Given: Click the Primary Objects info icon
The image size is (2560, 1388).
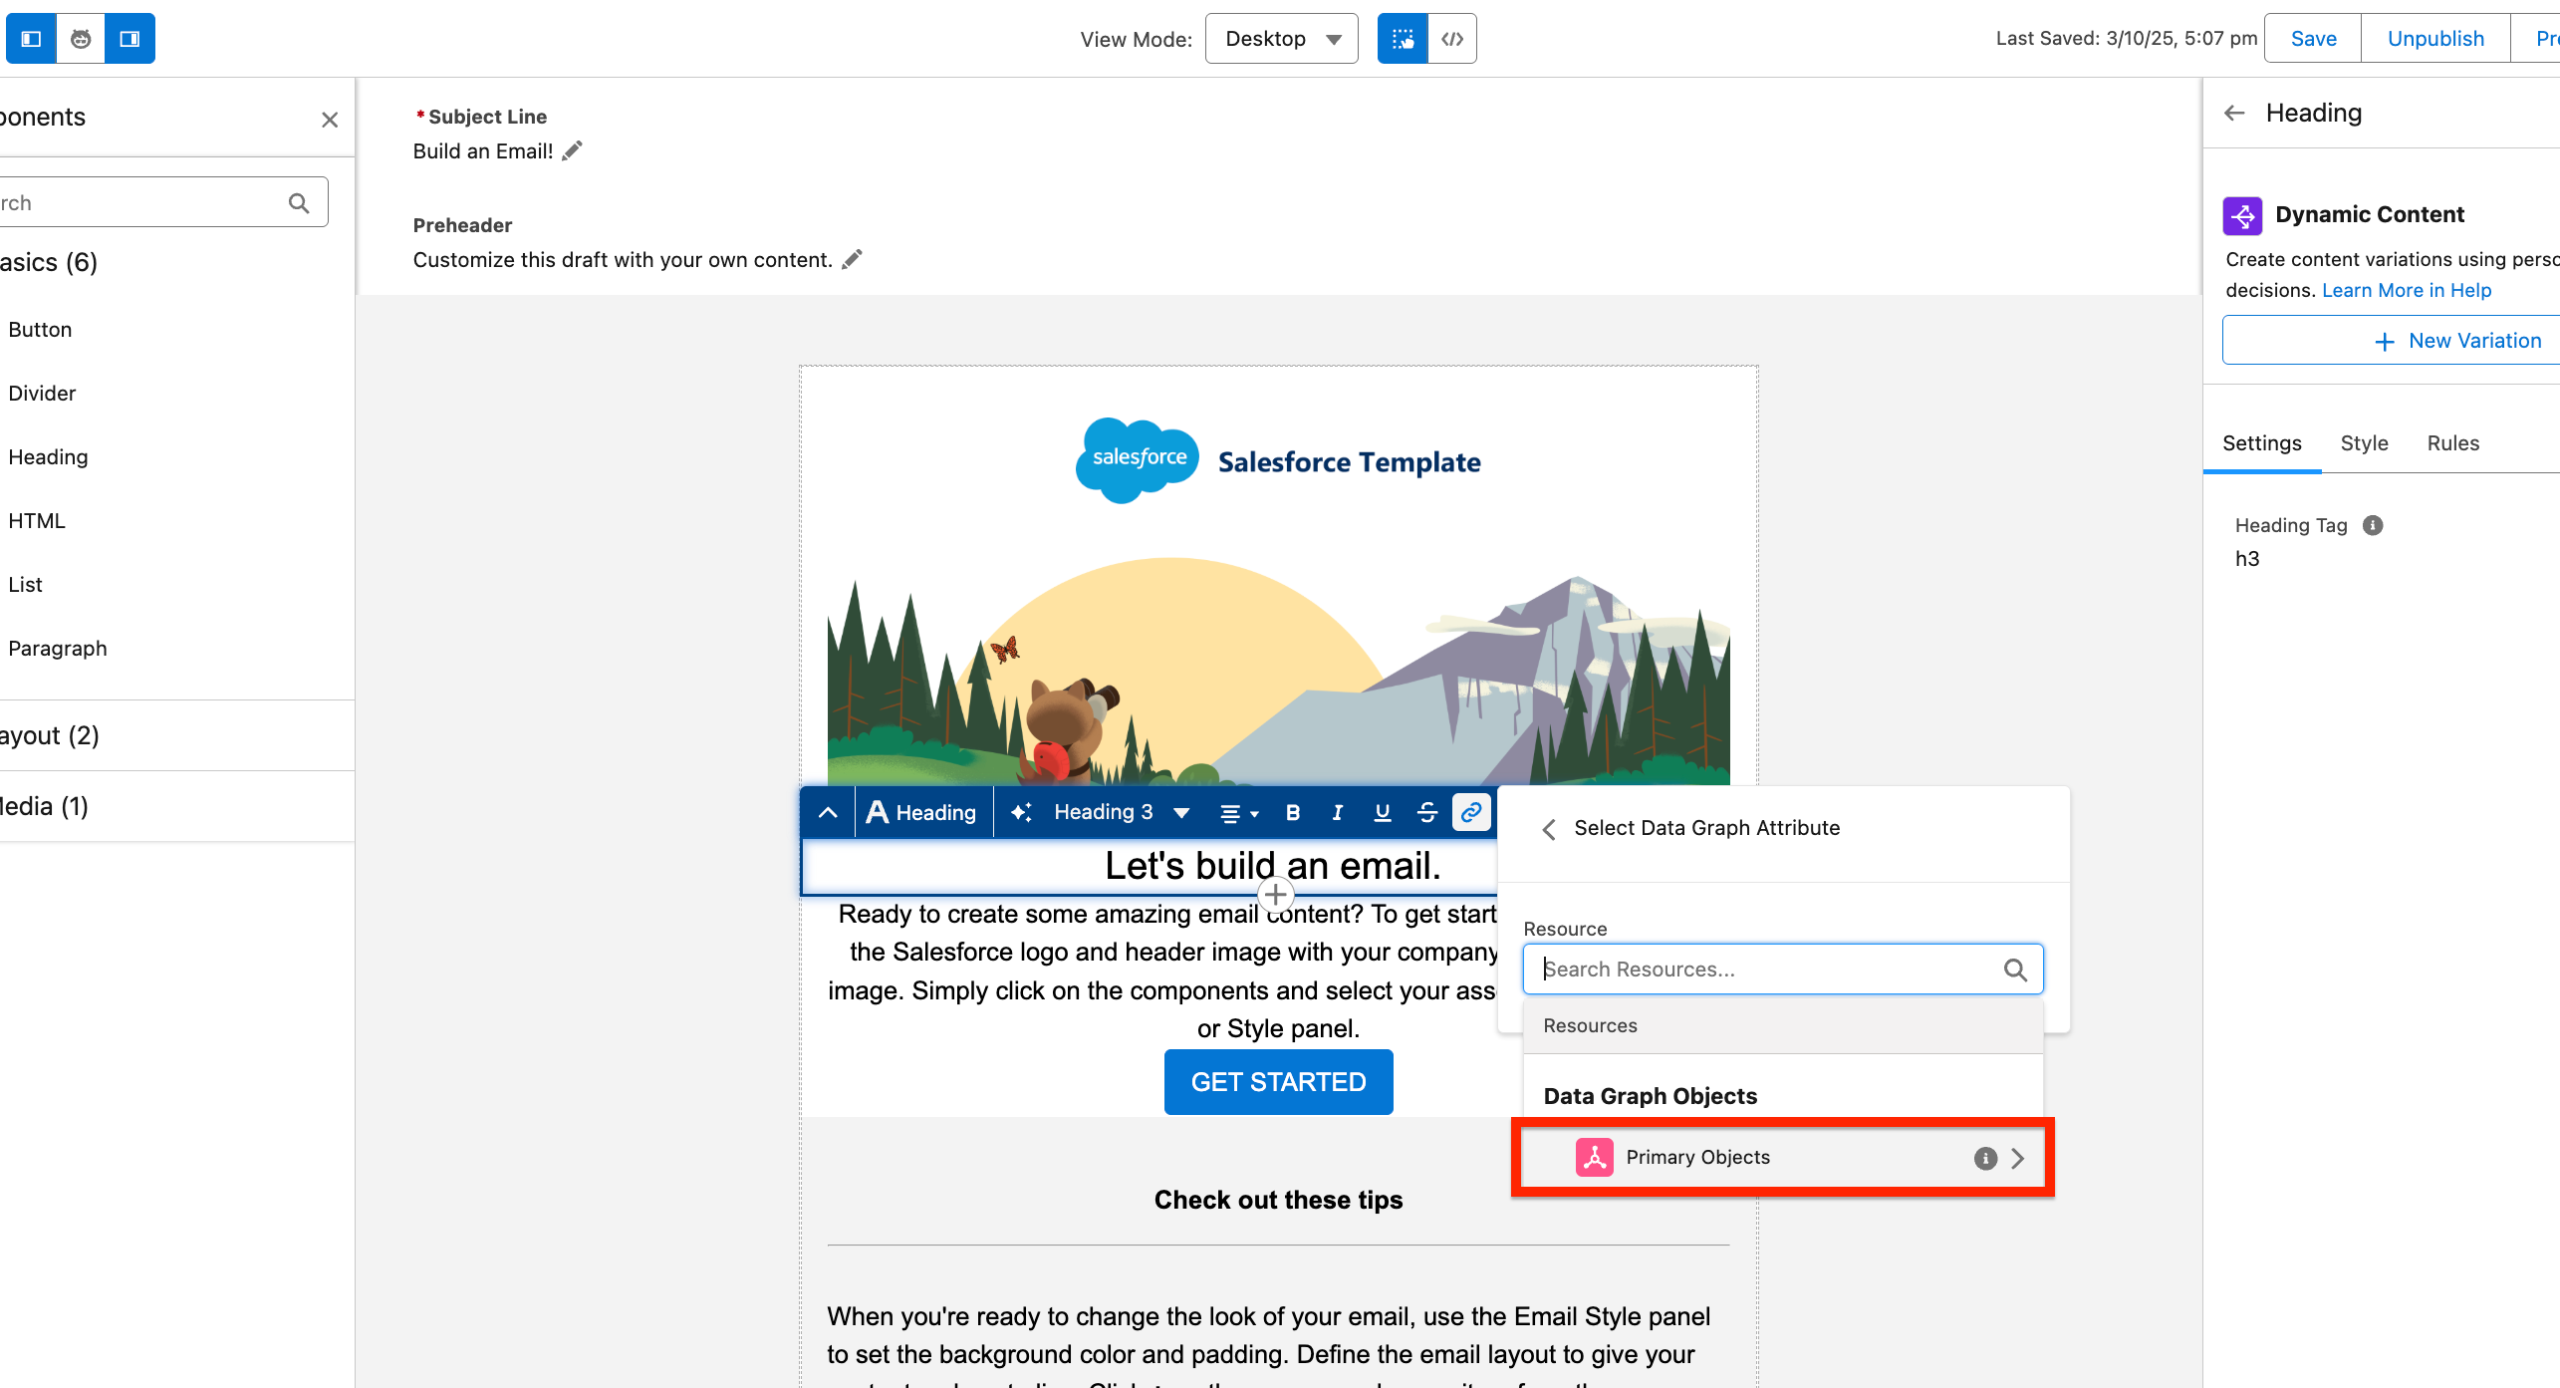Looking at the screenshot, I should tap(1985, 1158).
